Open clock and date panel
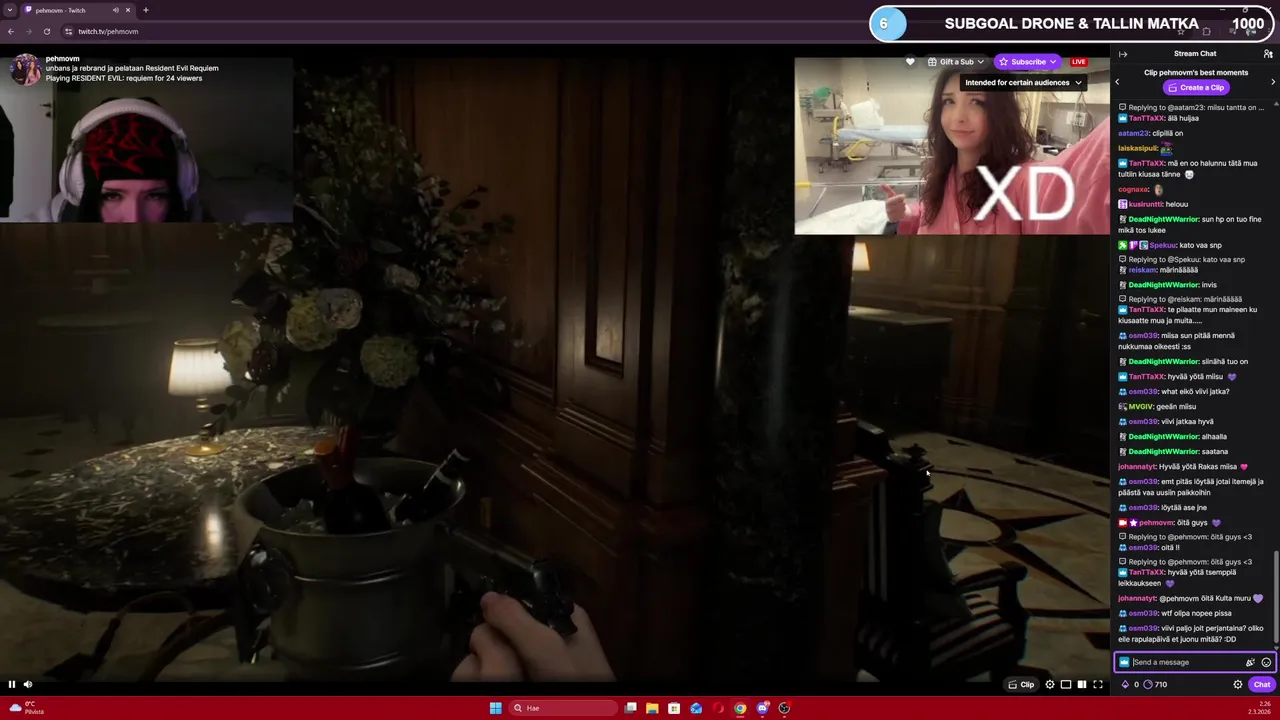Image resolution: width=1280 pixels, height=720 pixels. coord(1259,708)
